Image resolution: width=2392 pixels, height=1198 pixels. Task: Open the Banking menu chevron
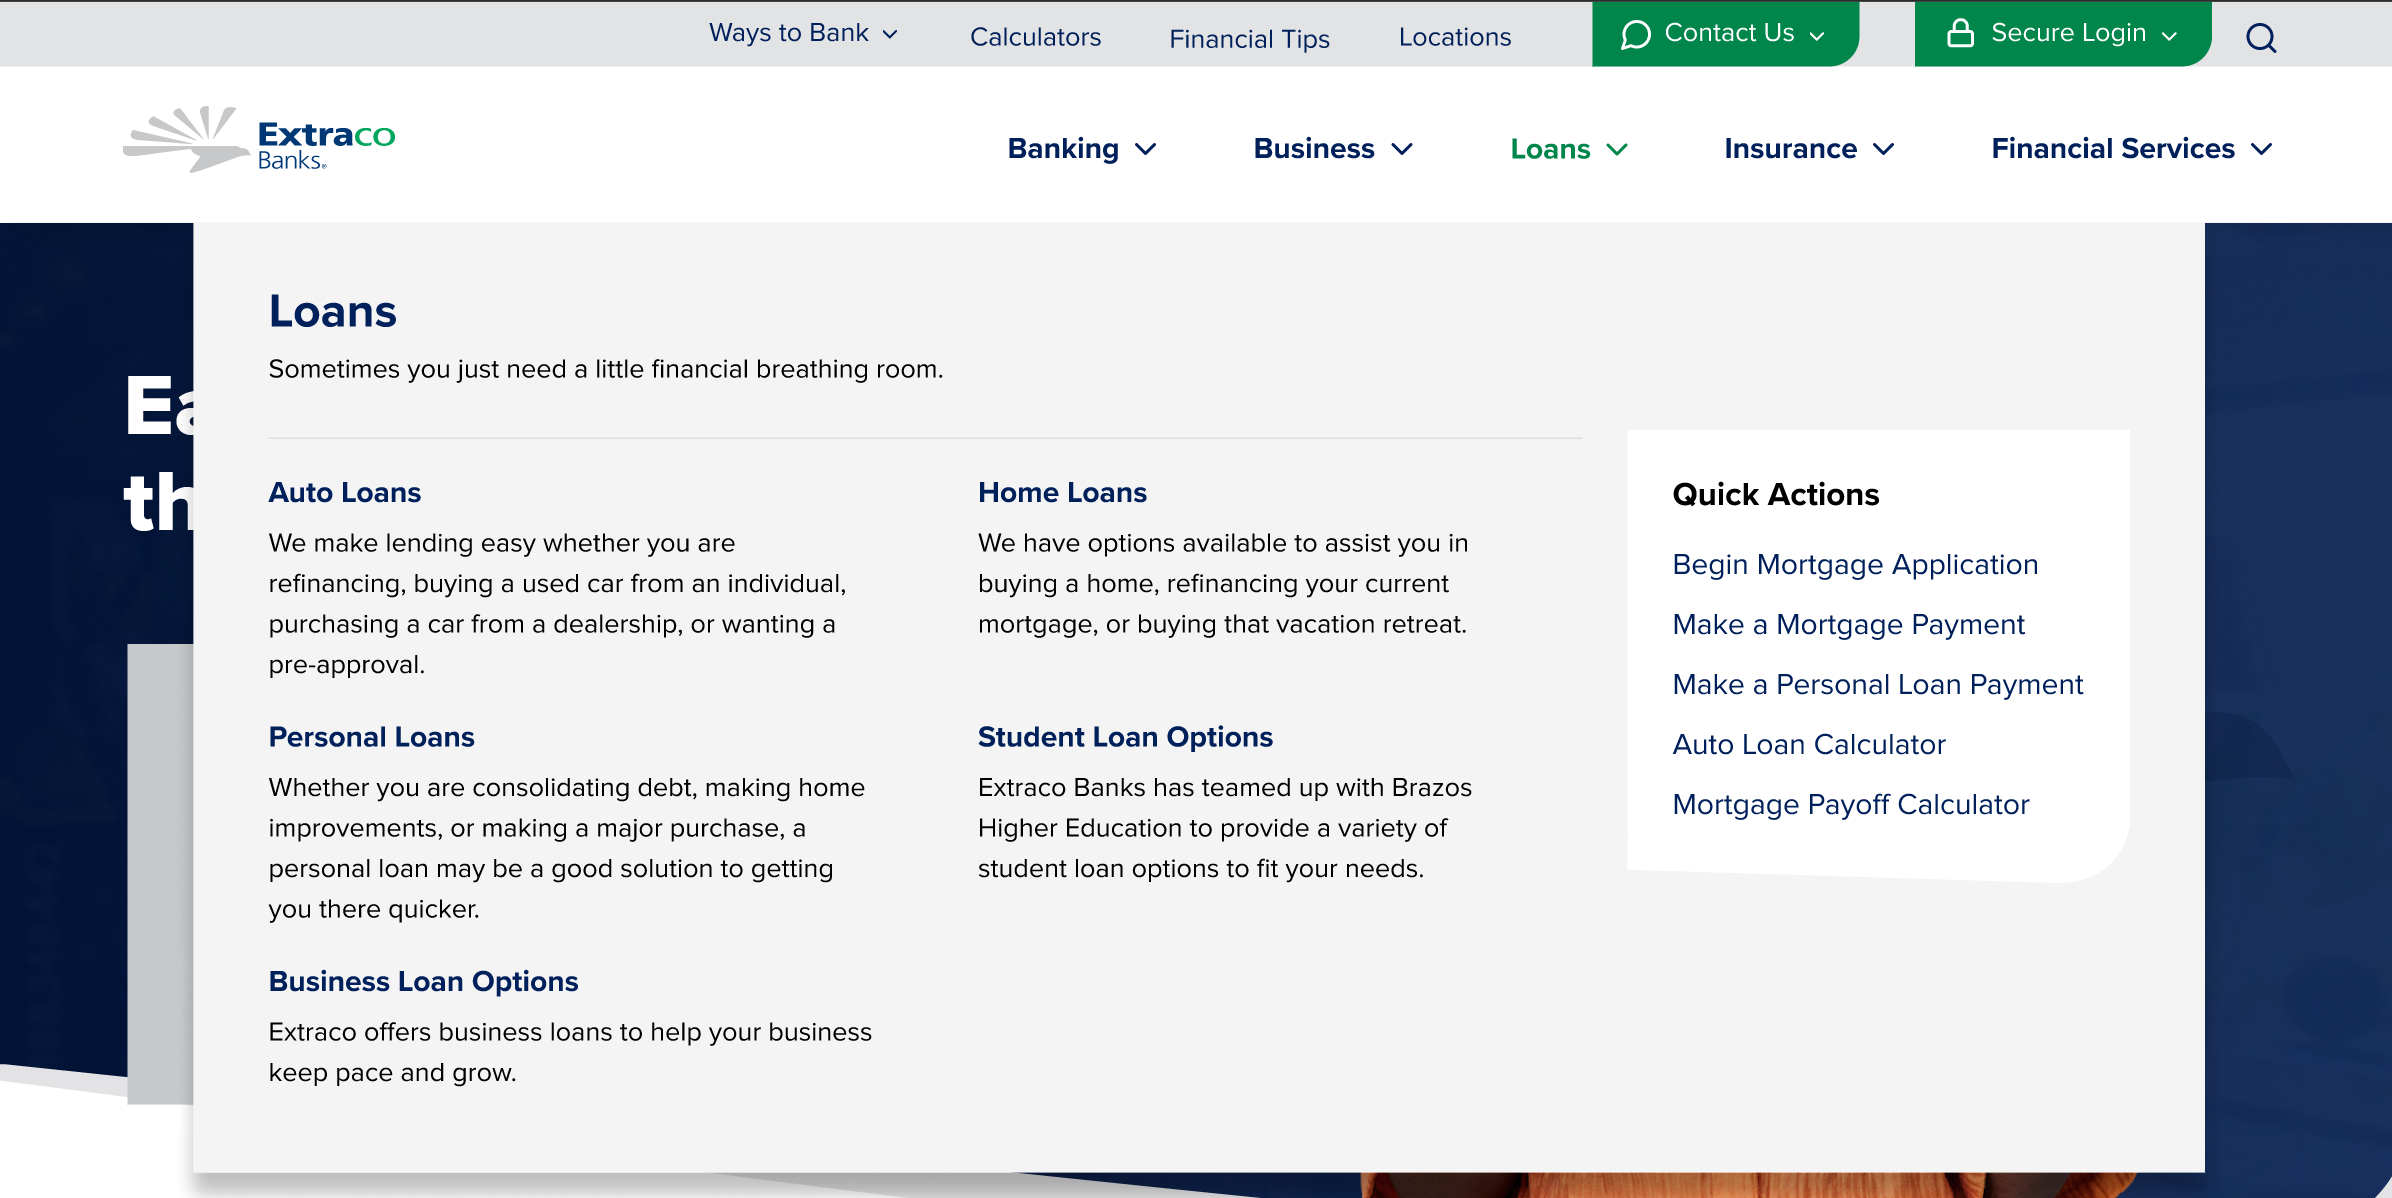pos(1146,150)
